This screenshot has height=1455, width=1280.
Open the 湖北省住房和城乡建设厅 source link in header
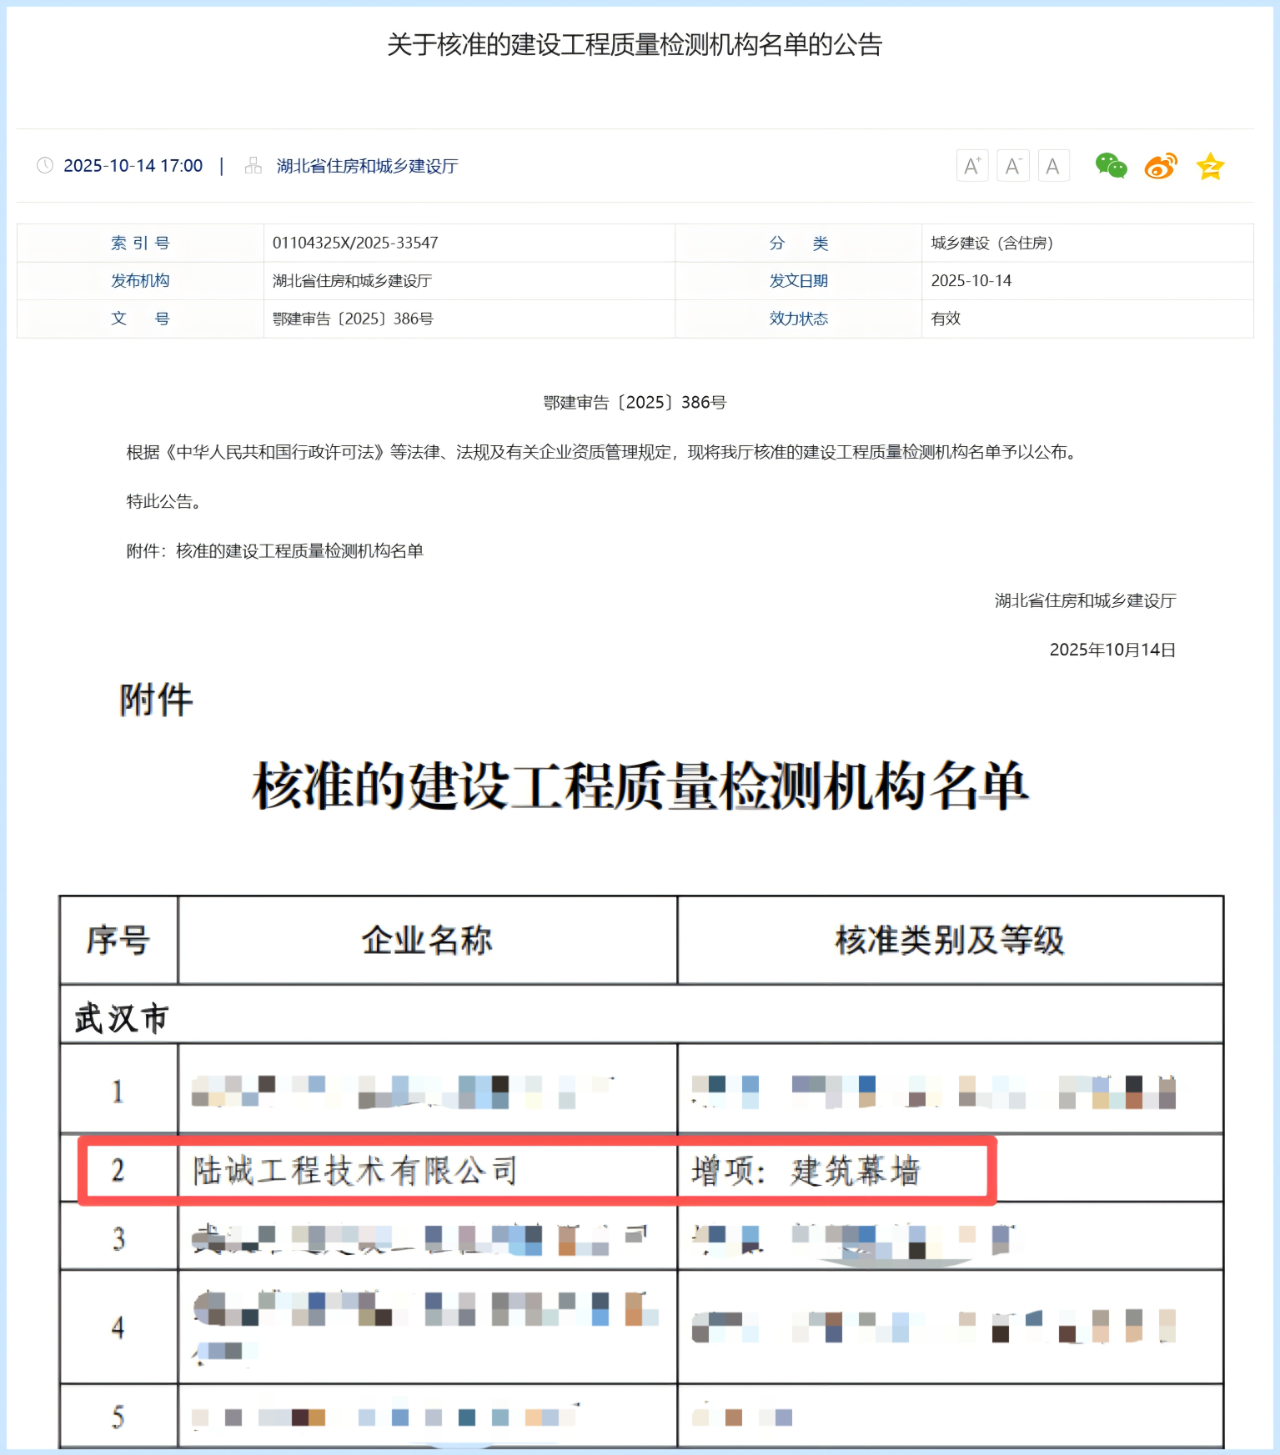(367, 166)
